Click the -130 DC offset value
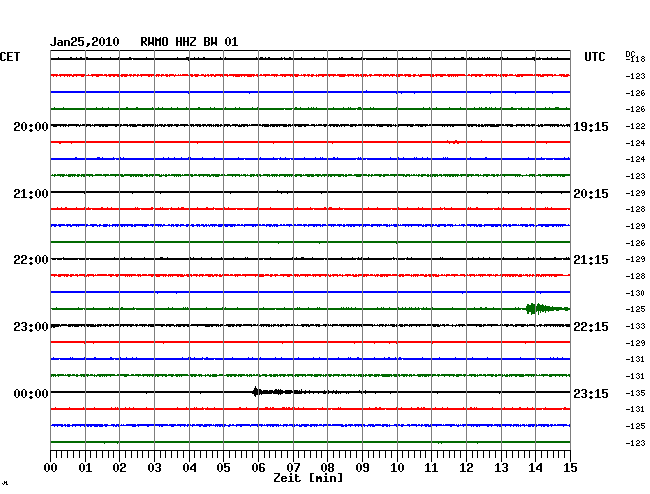The height and width of the screenshot is (494, 650). click(635, 293)
